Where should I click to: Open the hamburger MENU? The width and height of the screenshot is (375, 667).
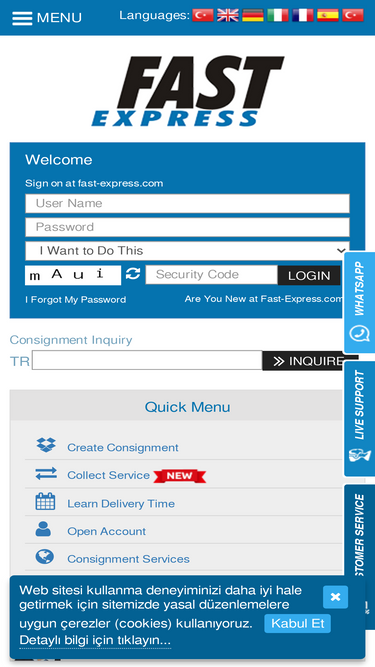pos(47,18)
